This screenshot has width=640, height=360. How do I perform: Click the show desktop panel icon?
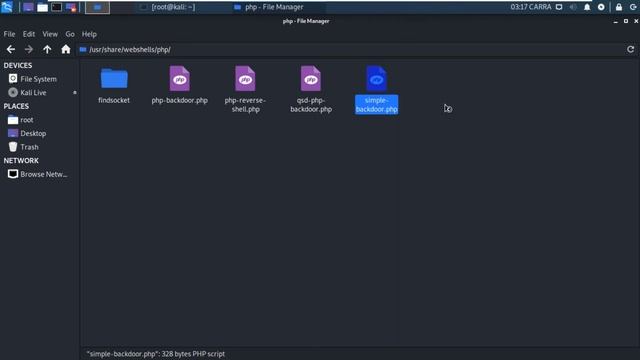[x=28, y=7]
